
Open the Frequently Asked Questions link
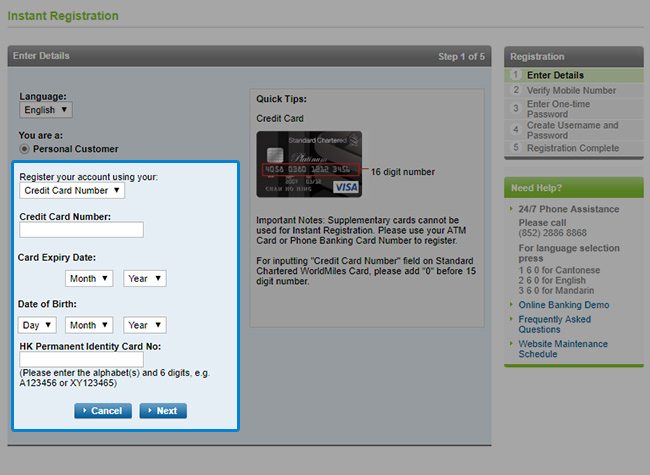pyautogui.click(x=553, y=324)
